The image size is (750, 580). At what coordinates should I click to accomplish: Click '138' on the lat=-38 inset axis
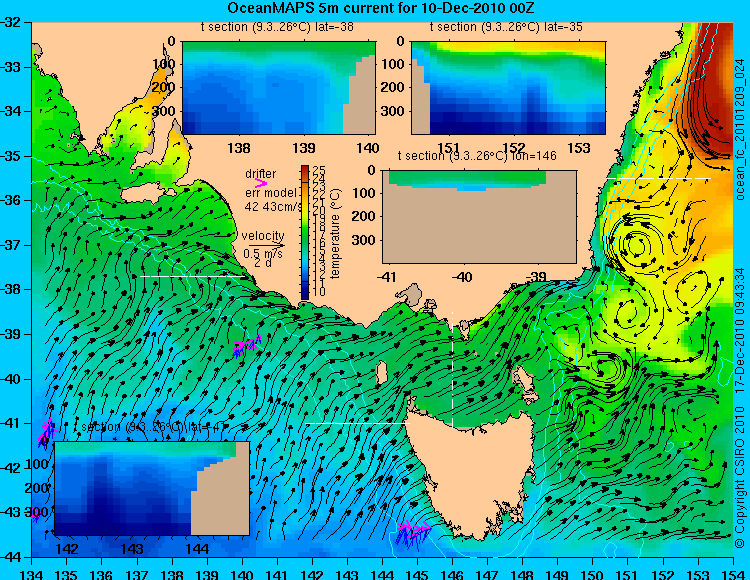click(239, 148)
